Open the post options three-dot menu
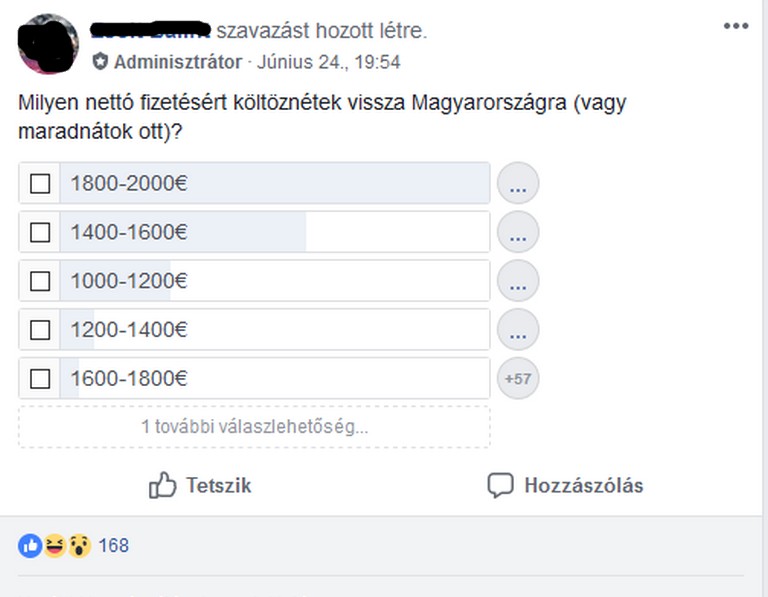 pyautogui.click(x=736, y=26)
